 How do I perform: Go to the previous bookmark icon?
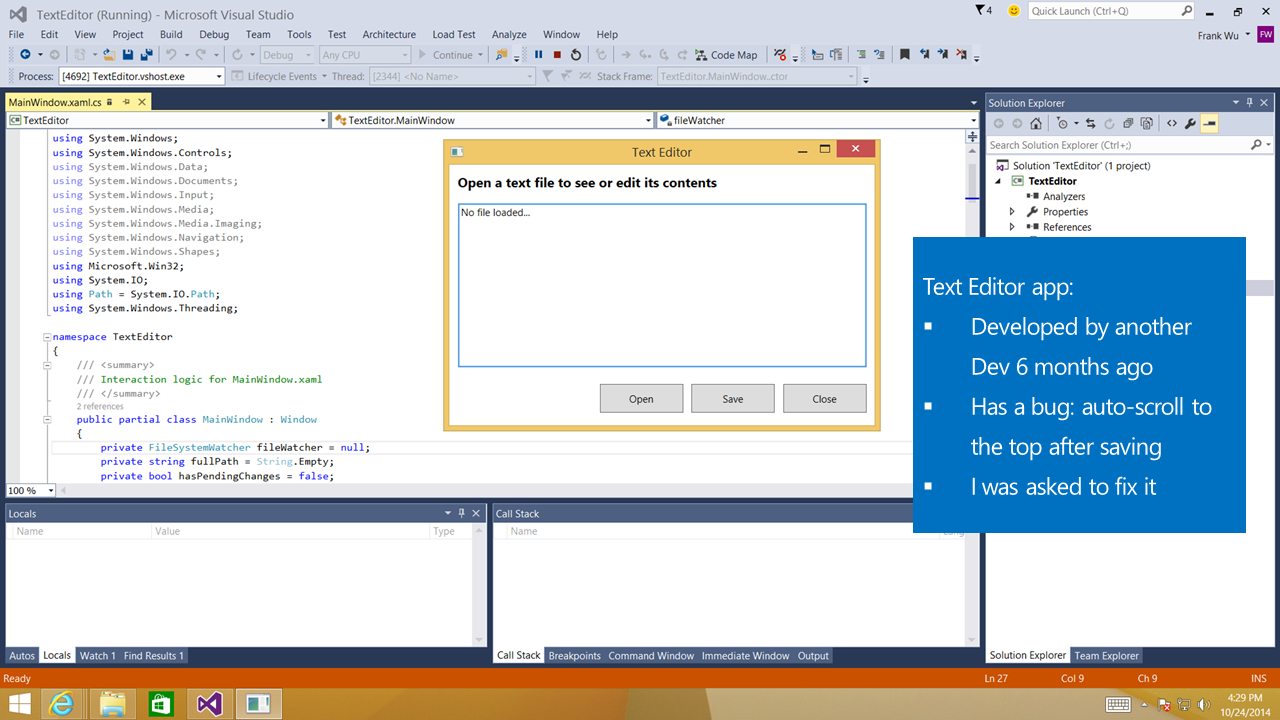pyautogui.click(x=924, y=55)
